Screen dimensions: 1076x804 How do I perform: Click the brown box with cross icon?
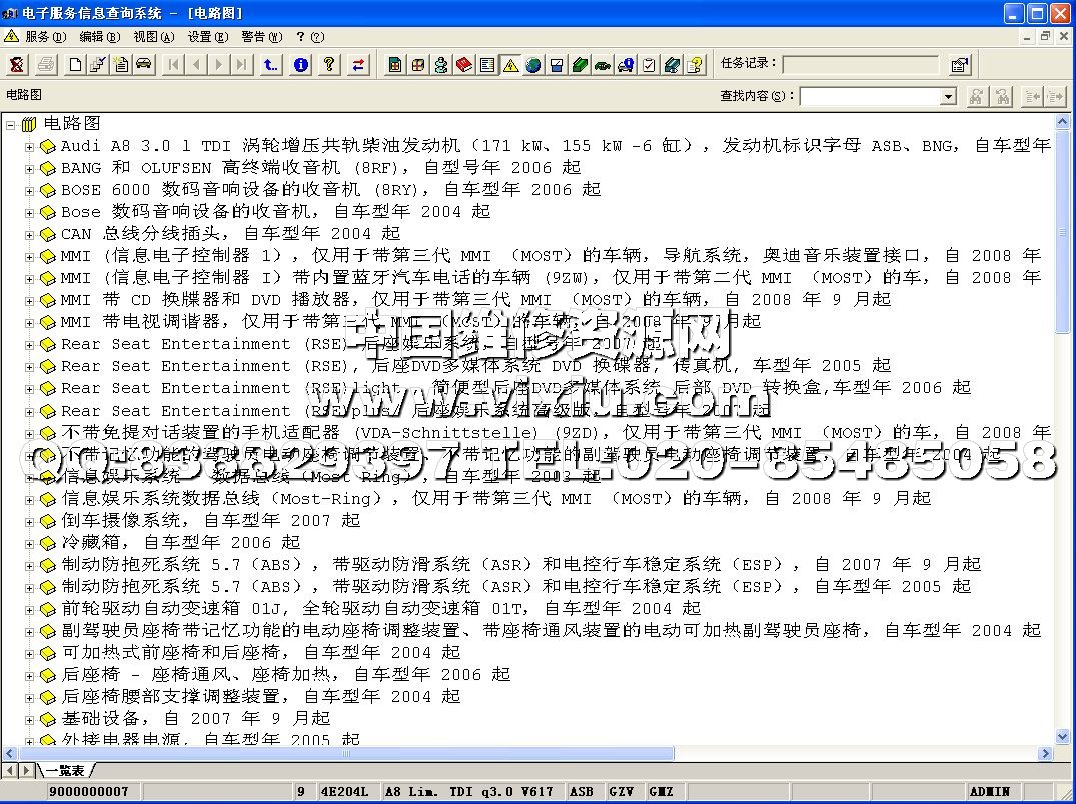tap(418, 65)
